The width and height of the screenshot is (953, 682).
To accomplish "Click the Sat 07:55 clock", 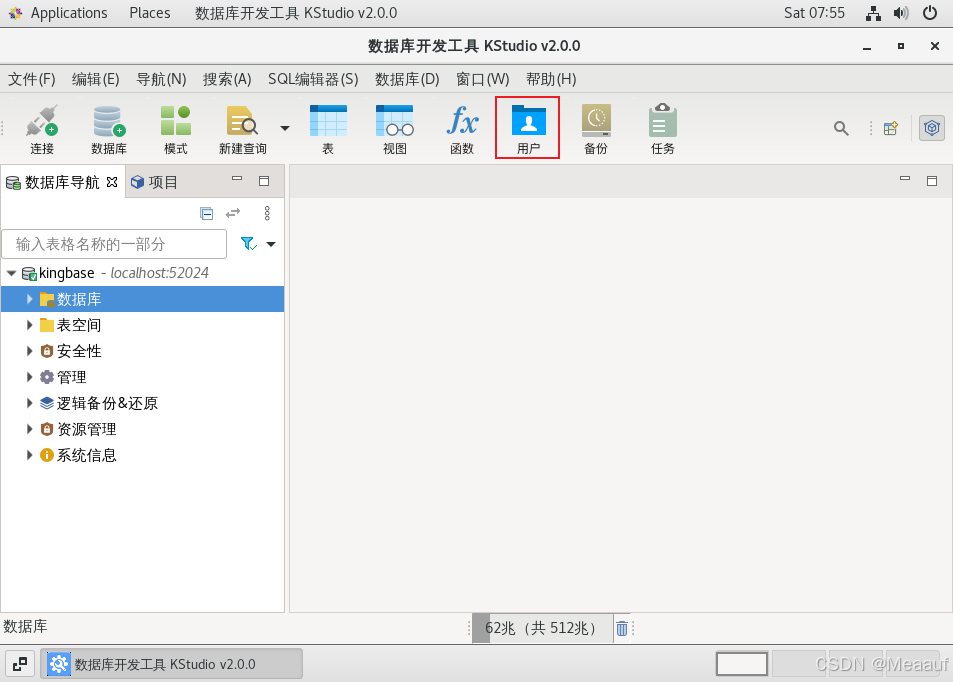I will (x=814, y=13).
